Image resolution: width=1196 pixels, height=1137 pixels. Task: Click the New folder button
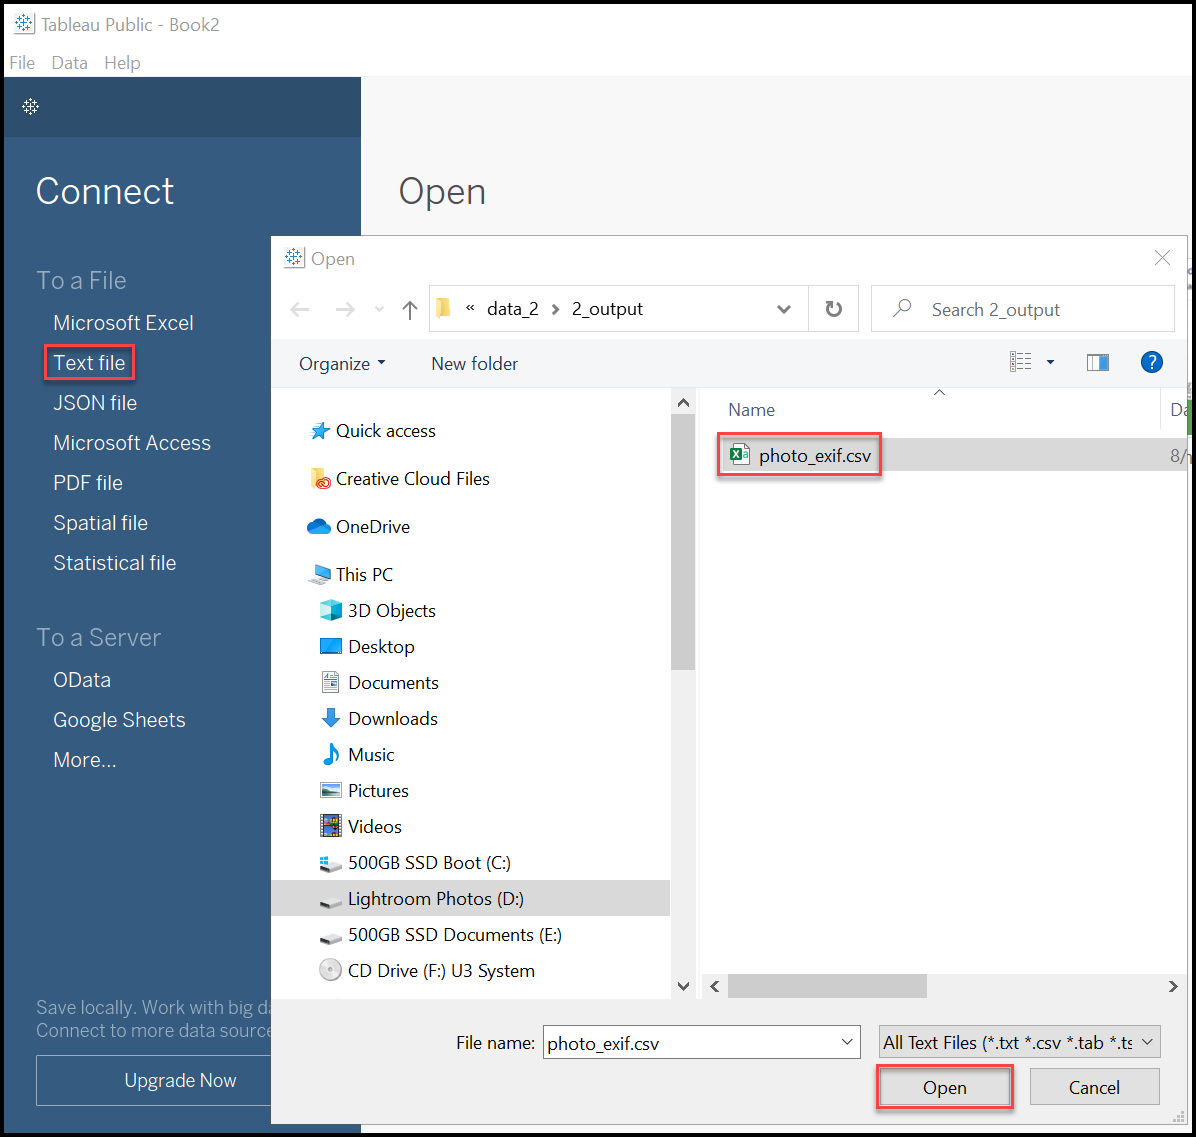point(474,364)
